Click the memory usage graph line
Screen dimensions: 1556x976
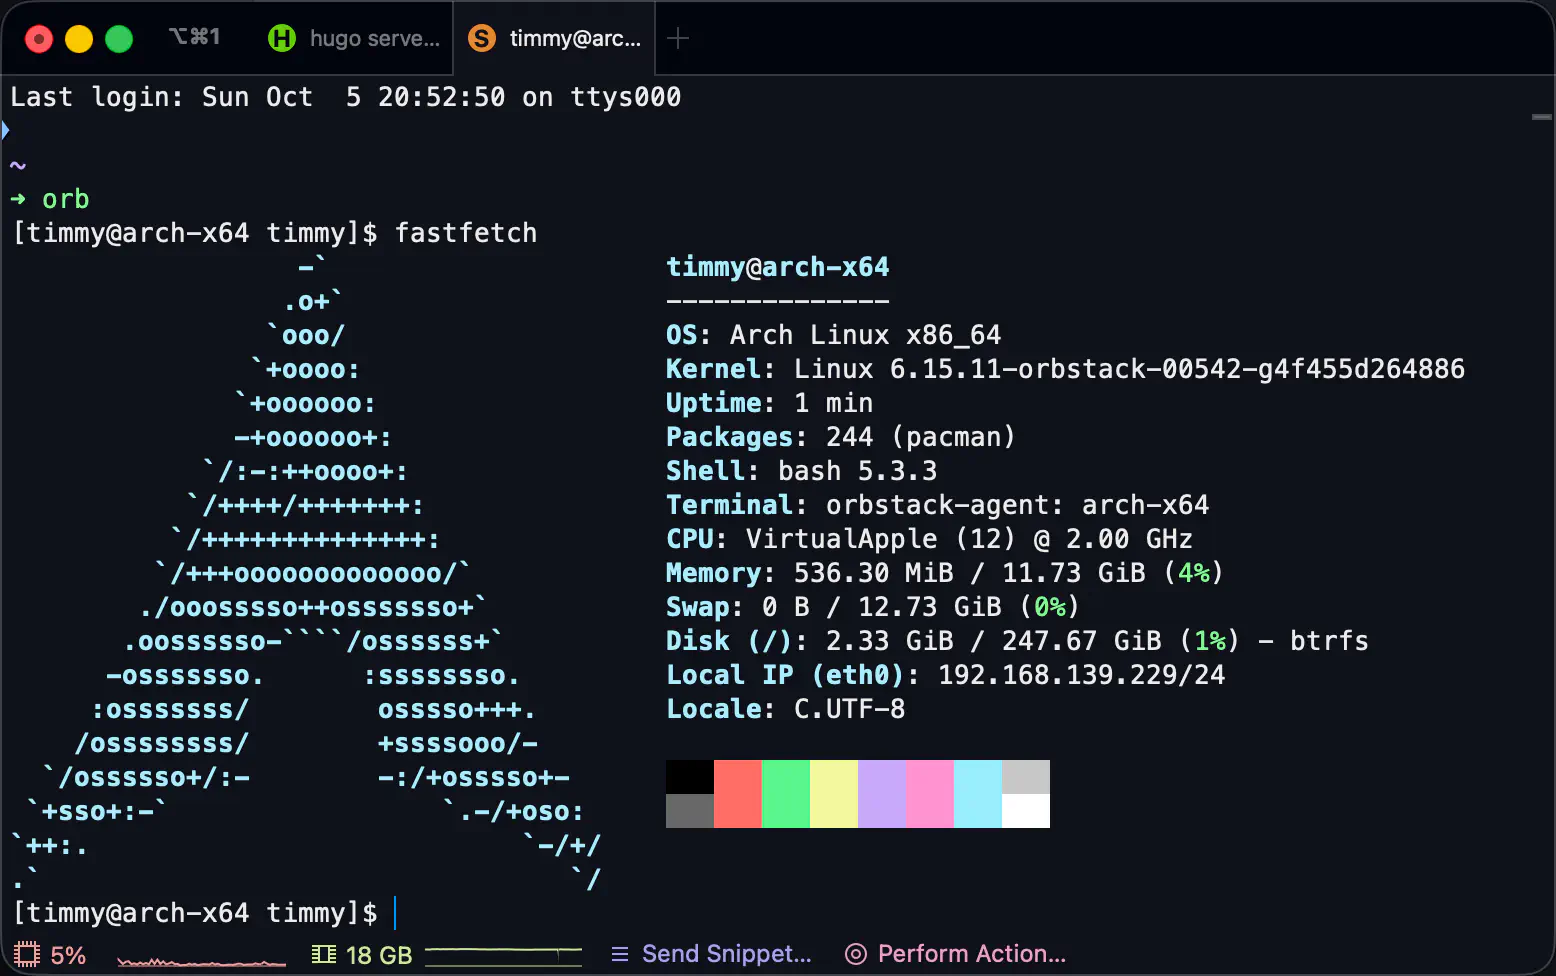pyautogui.click(x=503, y=954)
